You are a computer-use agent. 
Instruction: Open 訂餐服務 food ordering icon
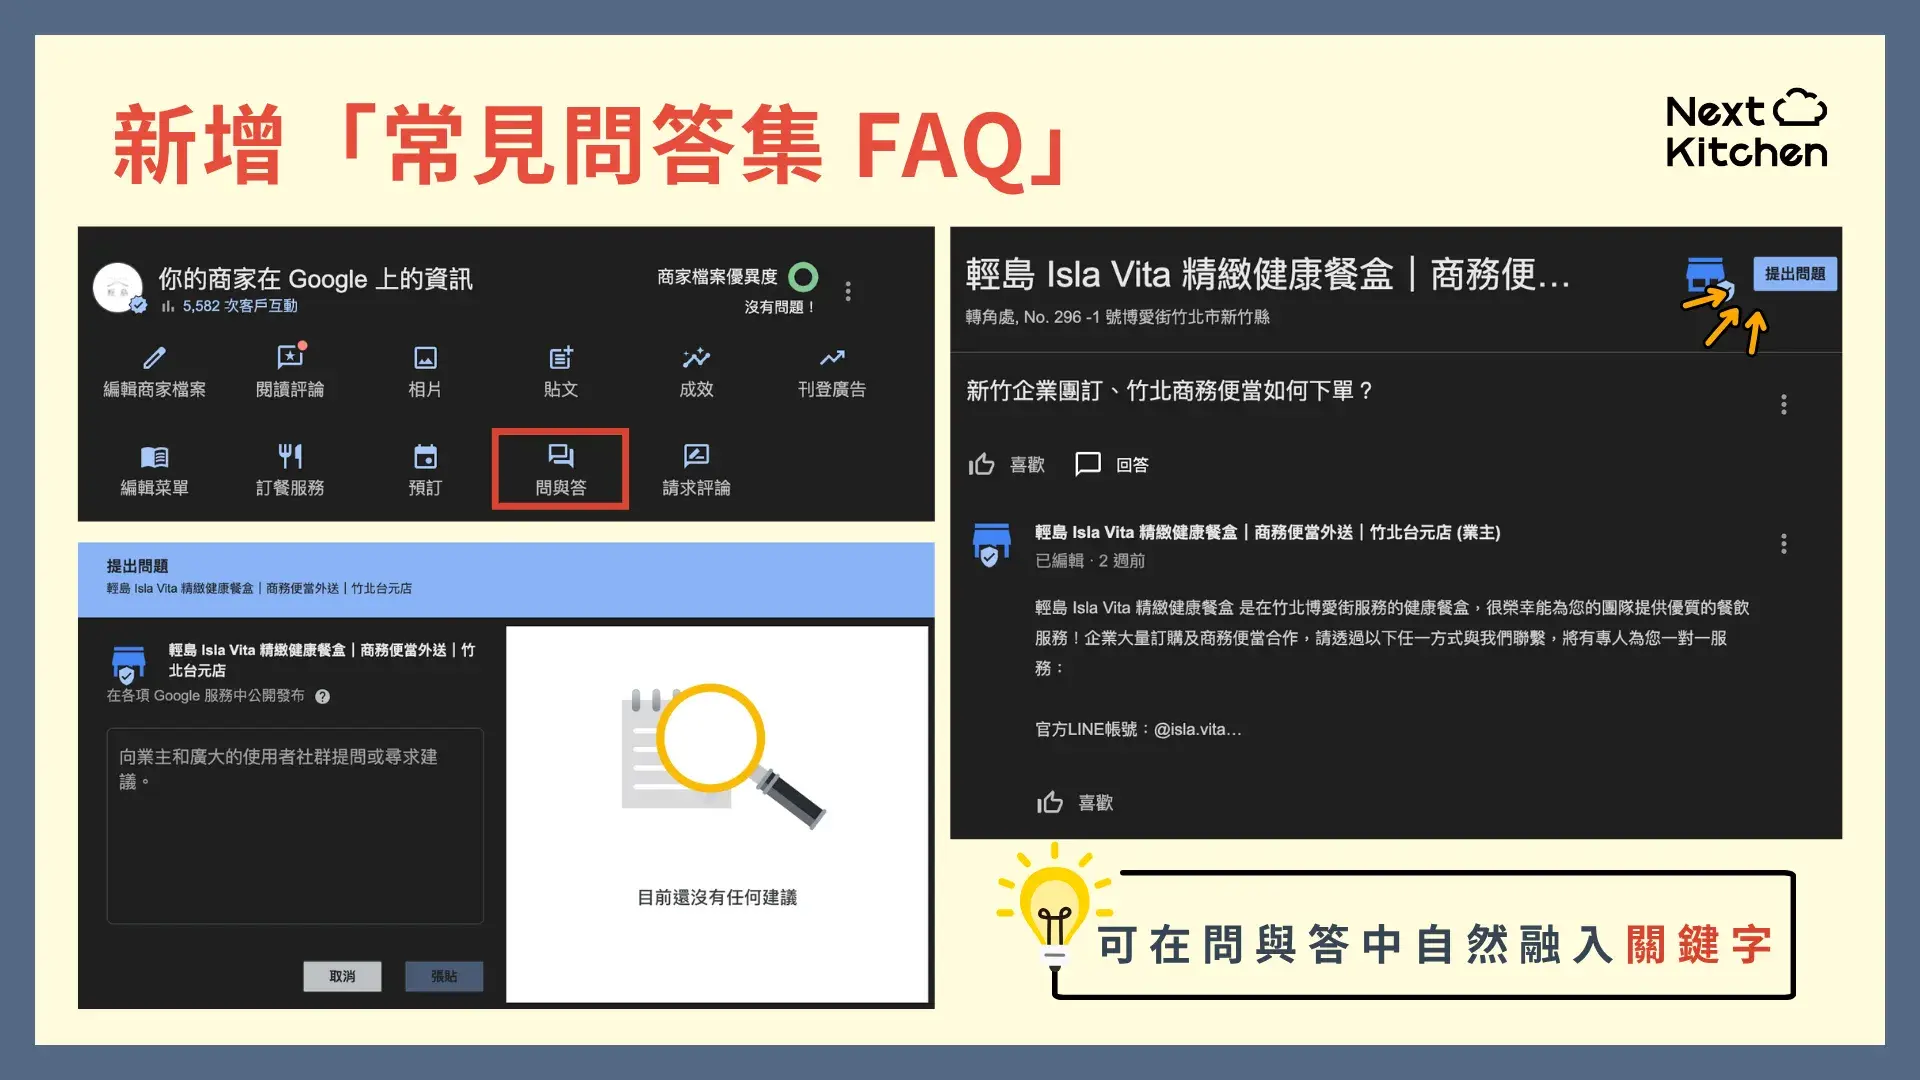pos(290,457)
